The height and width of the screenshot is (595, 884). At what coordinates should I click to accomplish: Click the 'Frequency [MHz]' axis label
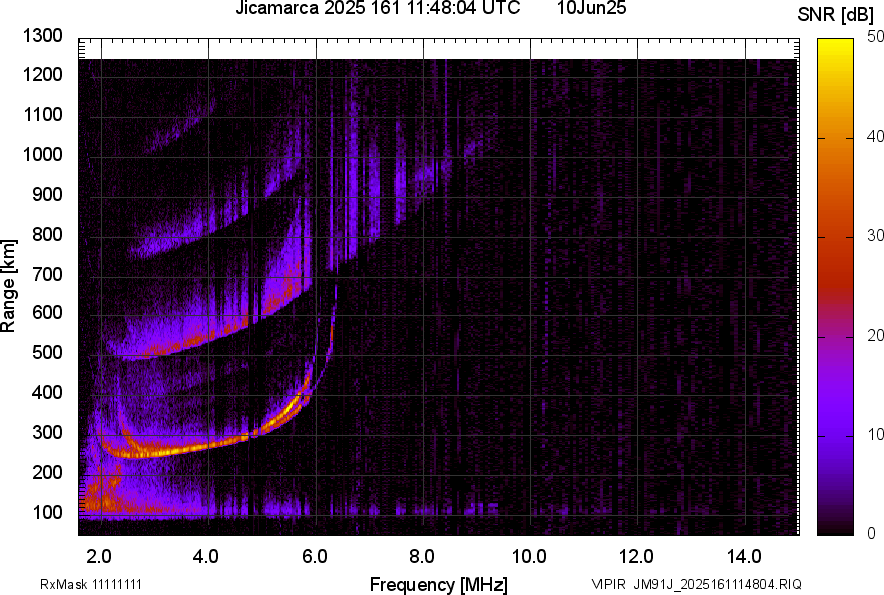pos(439,584)
